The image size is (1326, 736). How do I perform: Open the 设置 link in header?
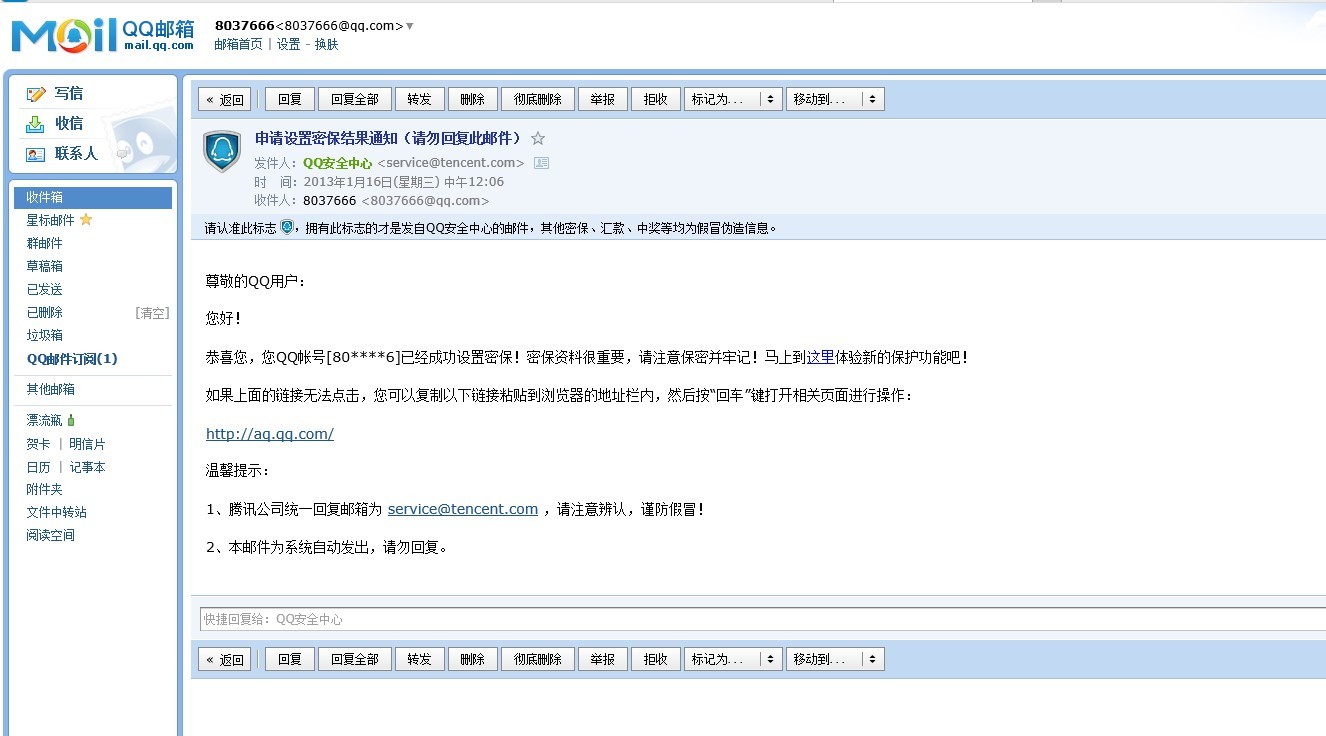tap(288, 44)
